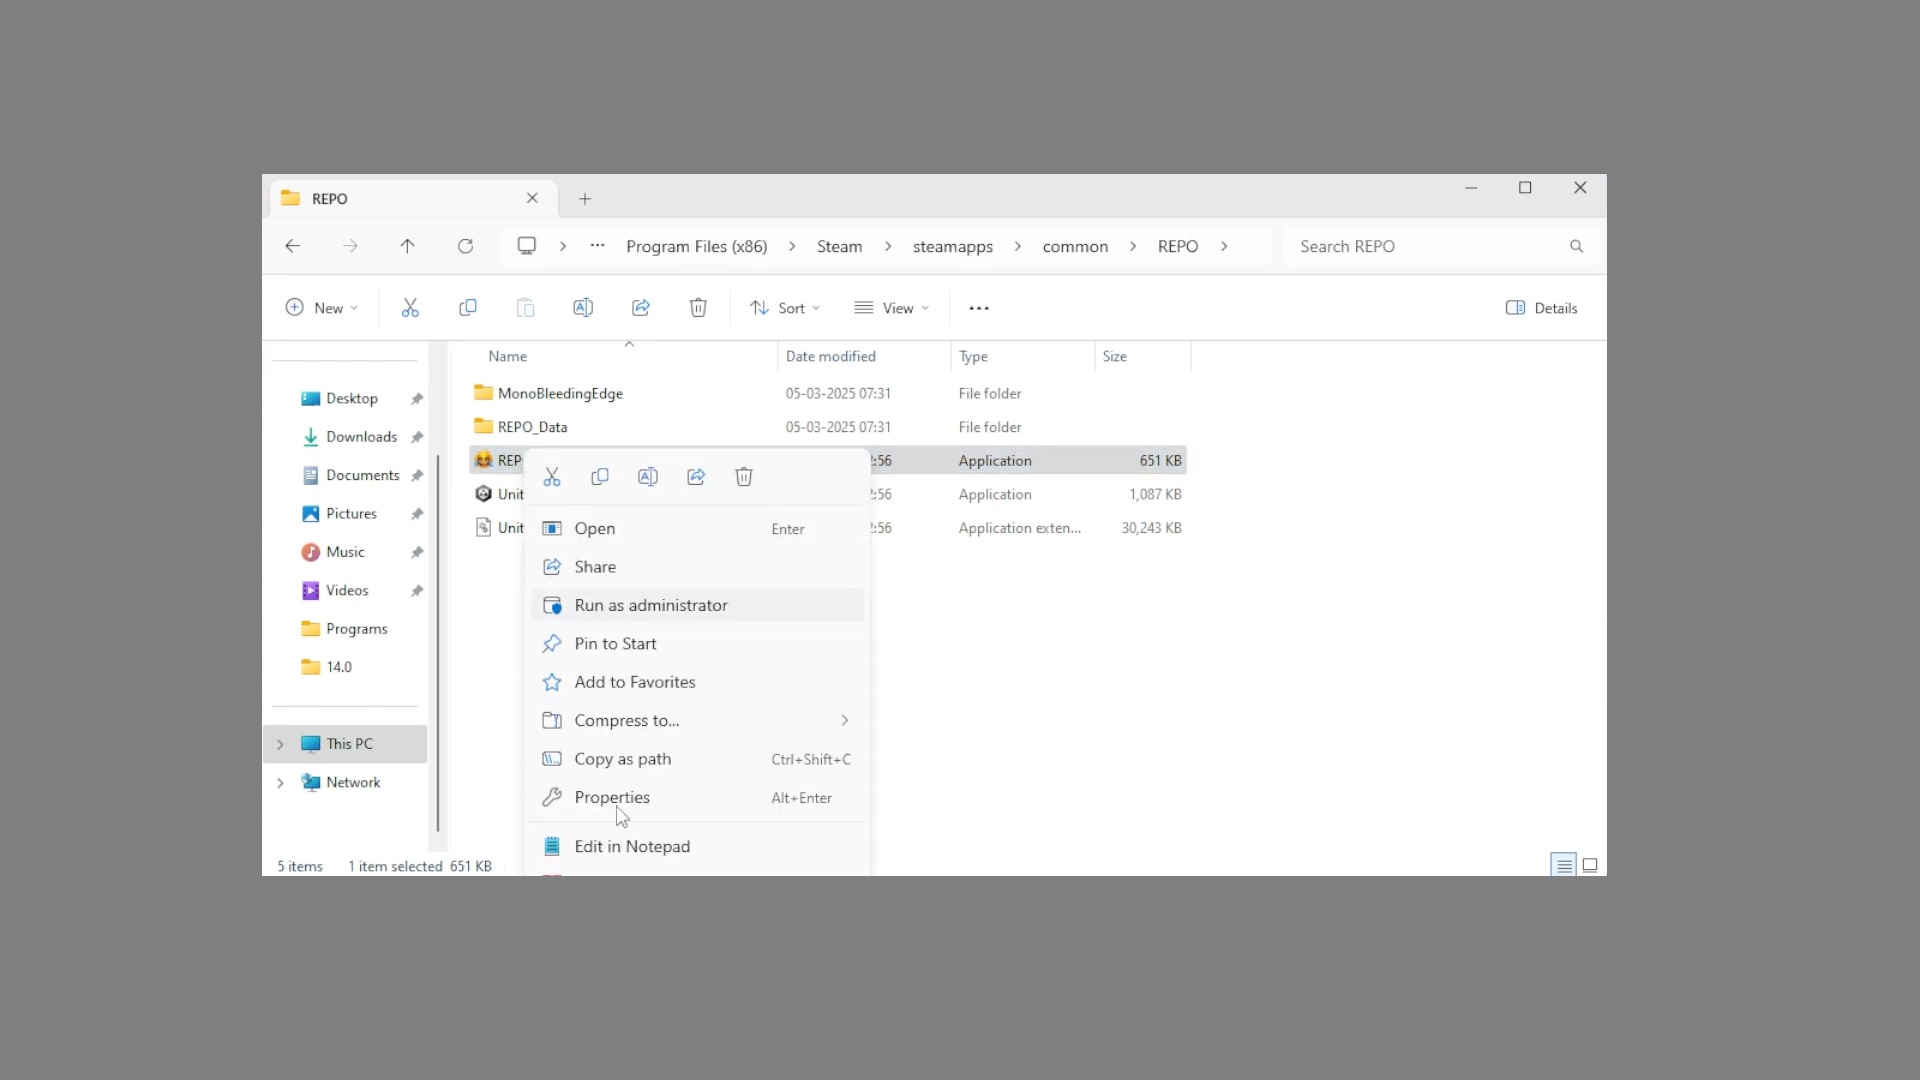Screen dimensions: 1920x1080
Task: Switch to details list view in status bar
Action: click(x=1564, y=865)
